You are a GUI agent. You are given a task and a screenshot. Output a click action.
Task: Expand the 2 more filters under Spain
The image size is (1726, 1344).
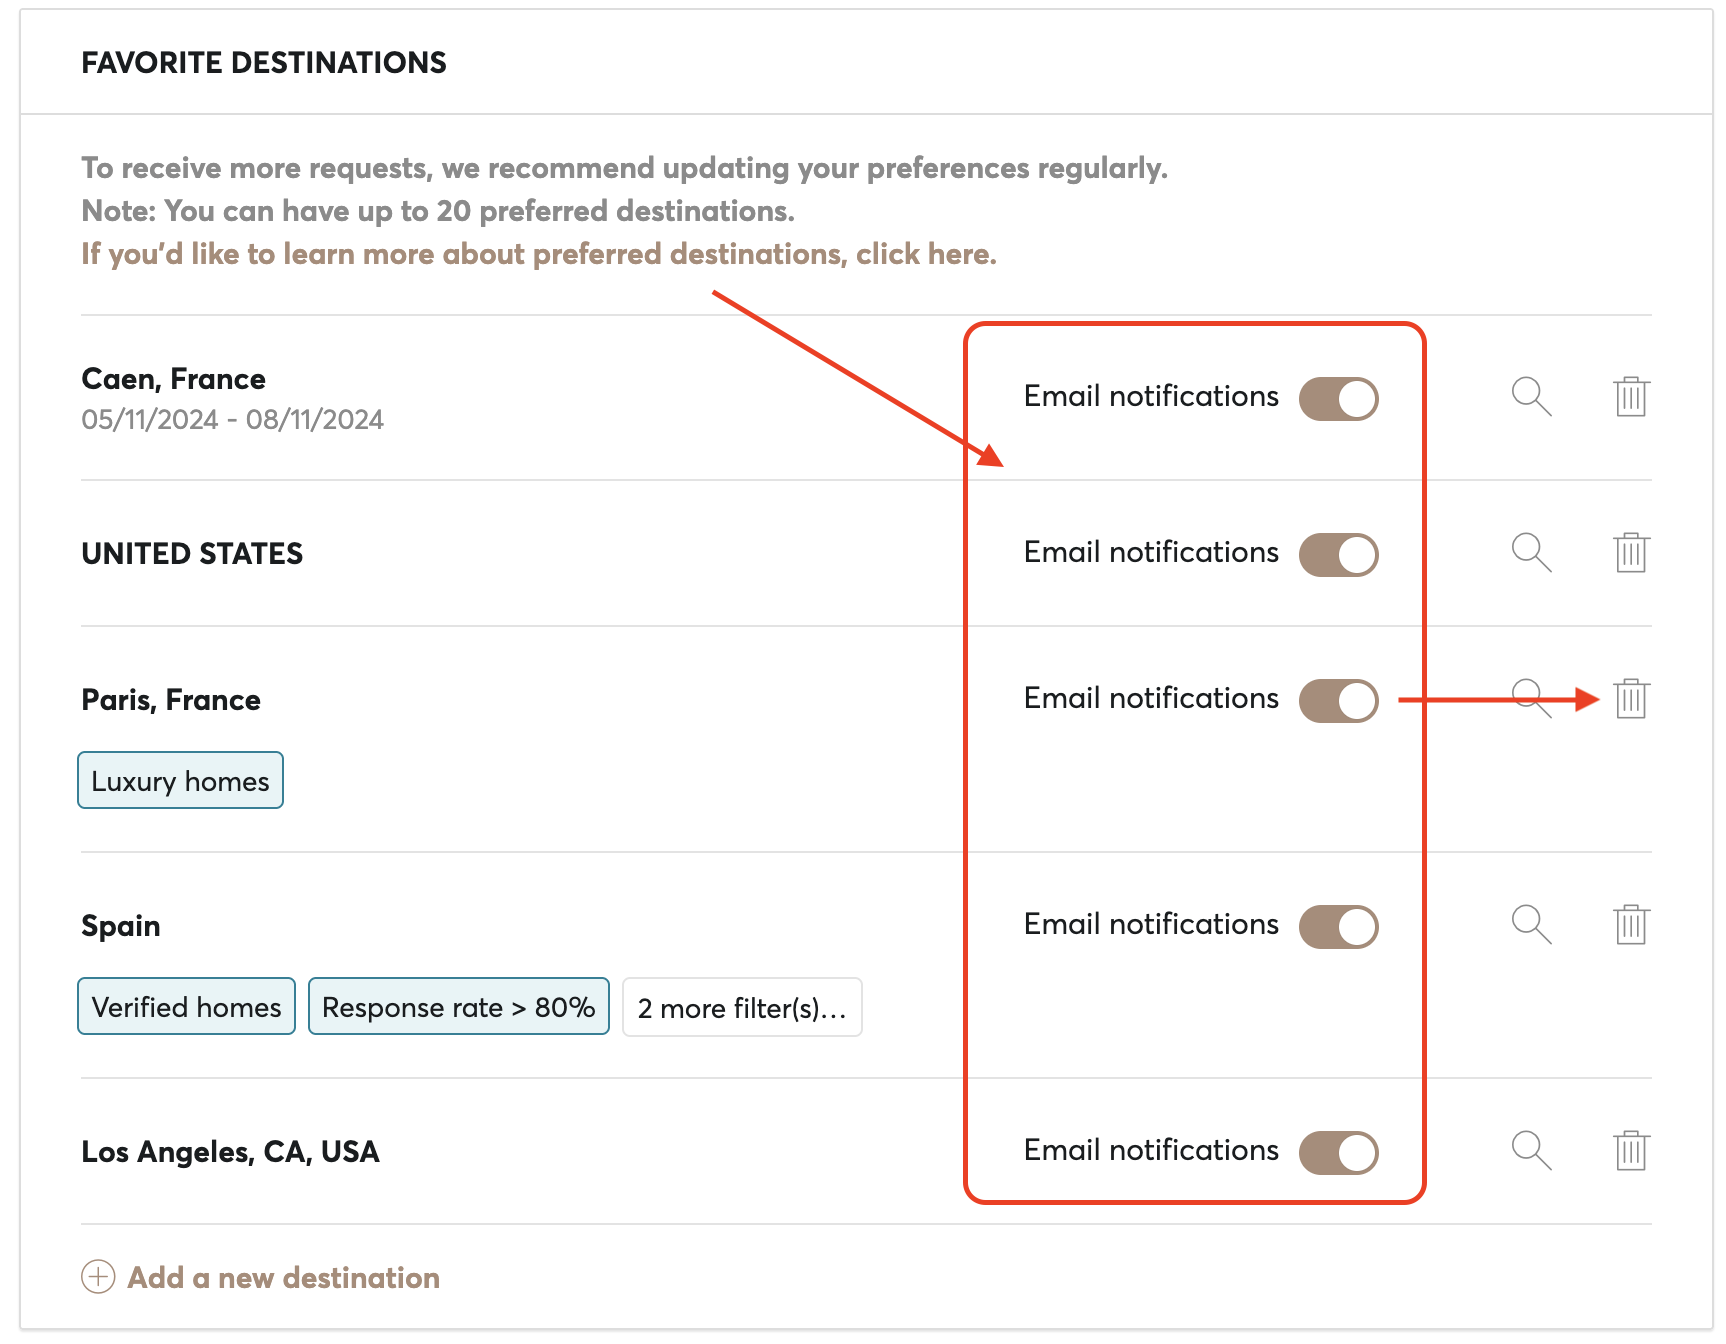(741, 1007)
